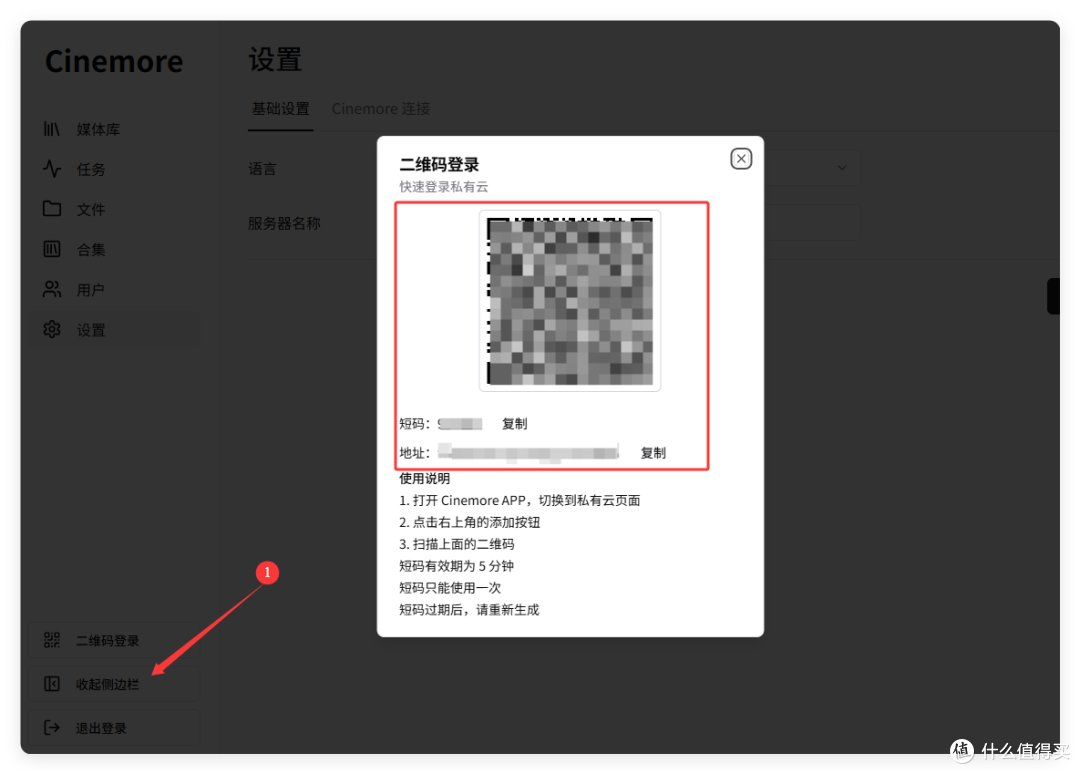Viewport: 1080px width, 774px height.
Task: Open the 媒体库 sidebar item
Action: click(114, 129)
